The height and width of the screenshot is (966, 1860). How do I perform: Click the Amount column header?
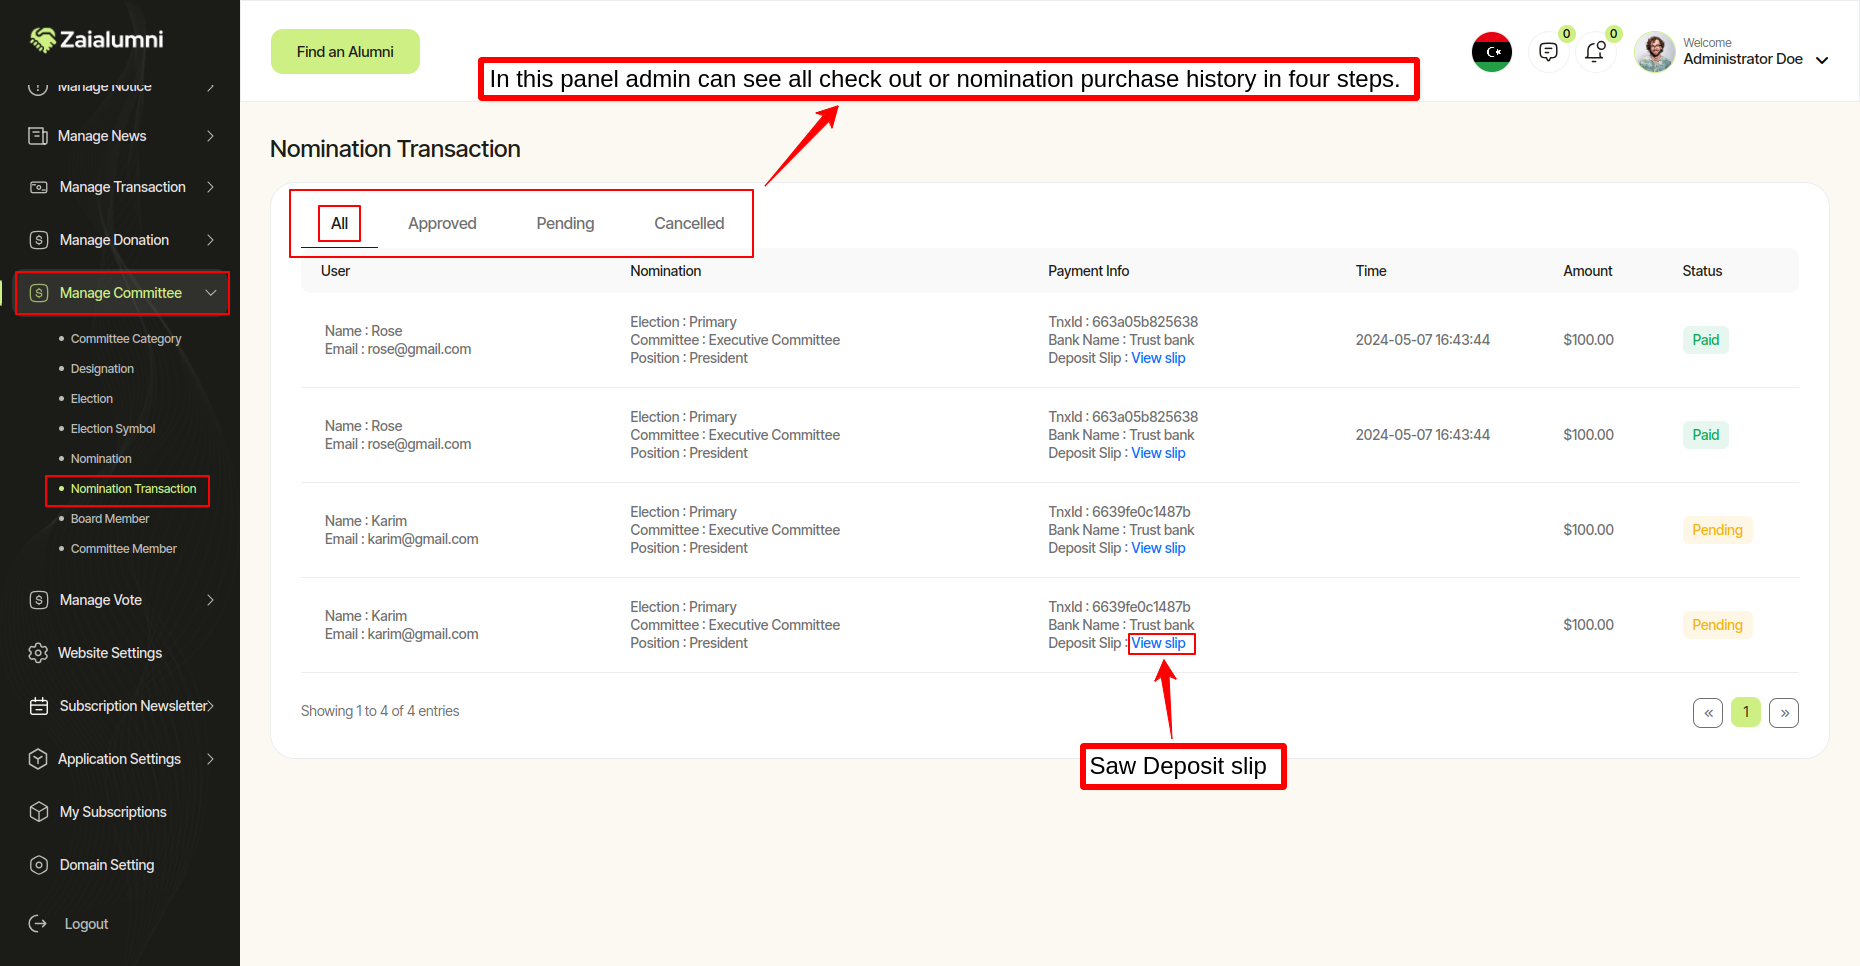tap(1587, 271)
